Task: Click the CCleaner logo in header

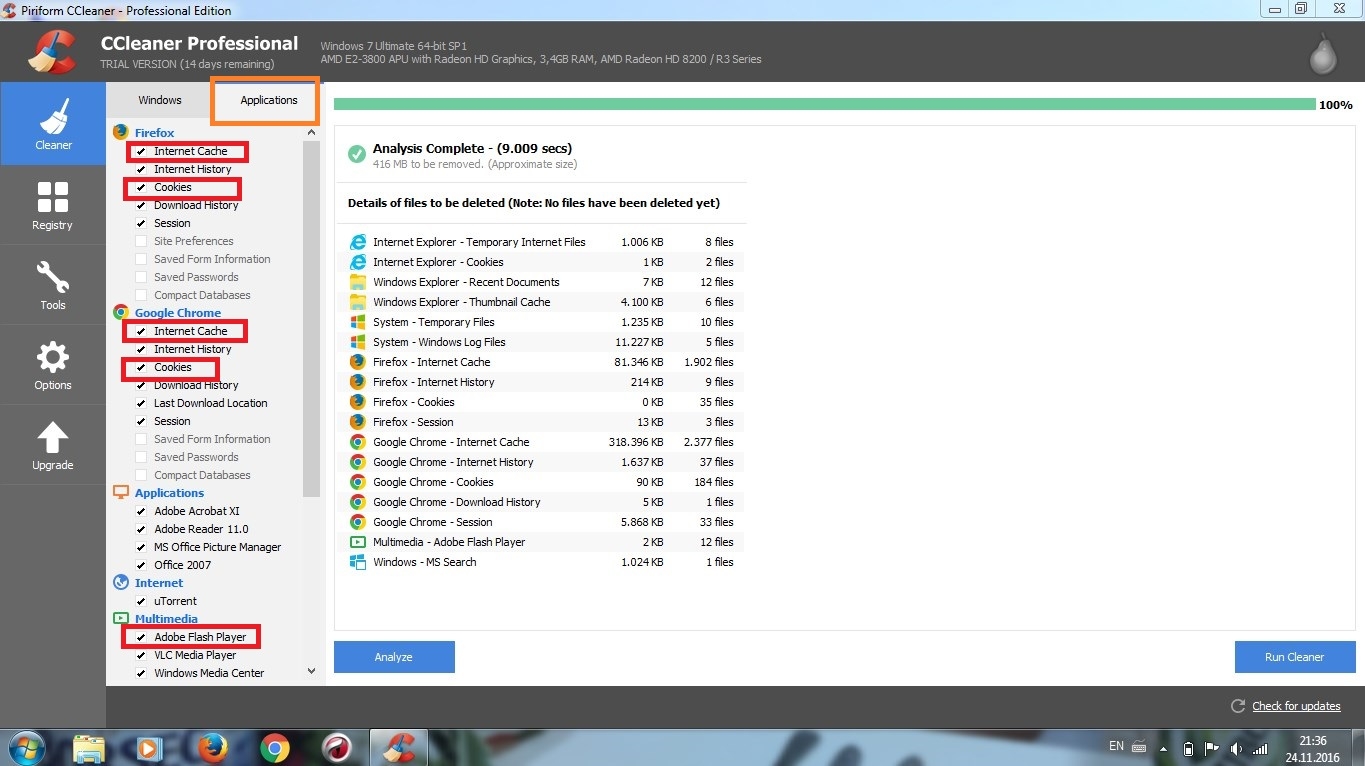Action: [53, 50]
